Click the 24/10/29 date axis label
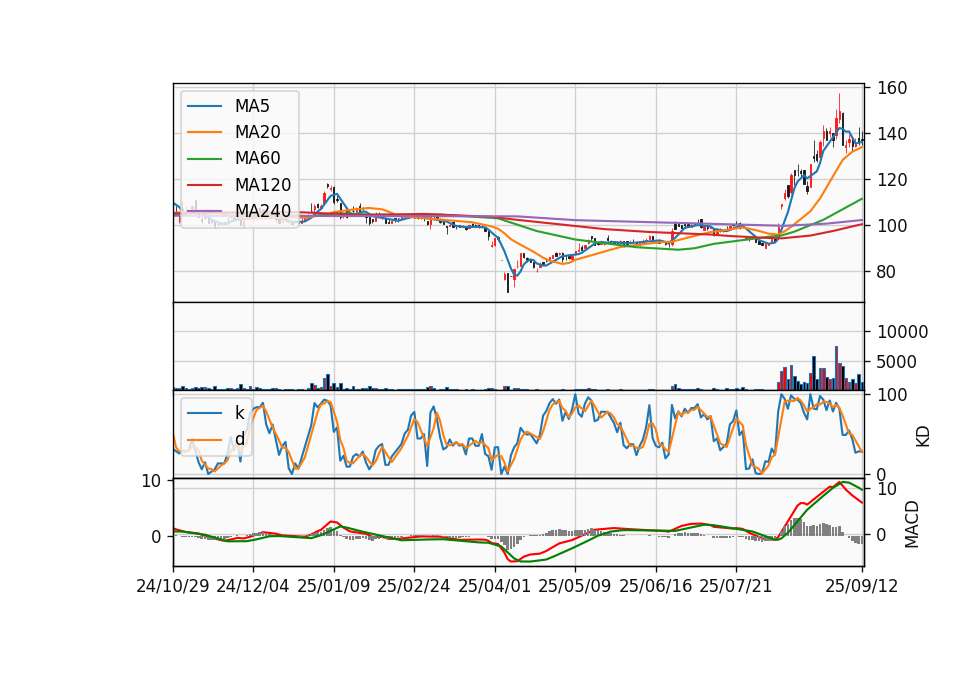The image size is (960, 690). coord(173,586)
